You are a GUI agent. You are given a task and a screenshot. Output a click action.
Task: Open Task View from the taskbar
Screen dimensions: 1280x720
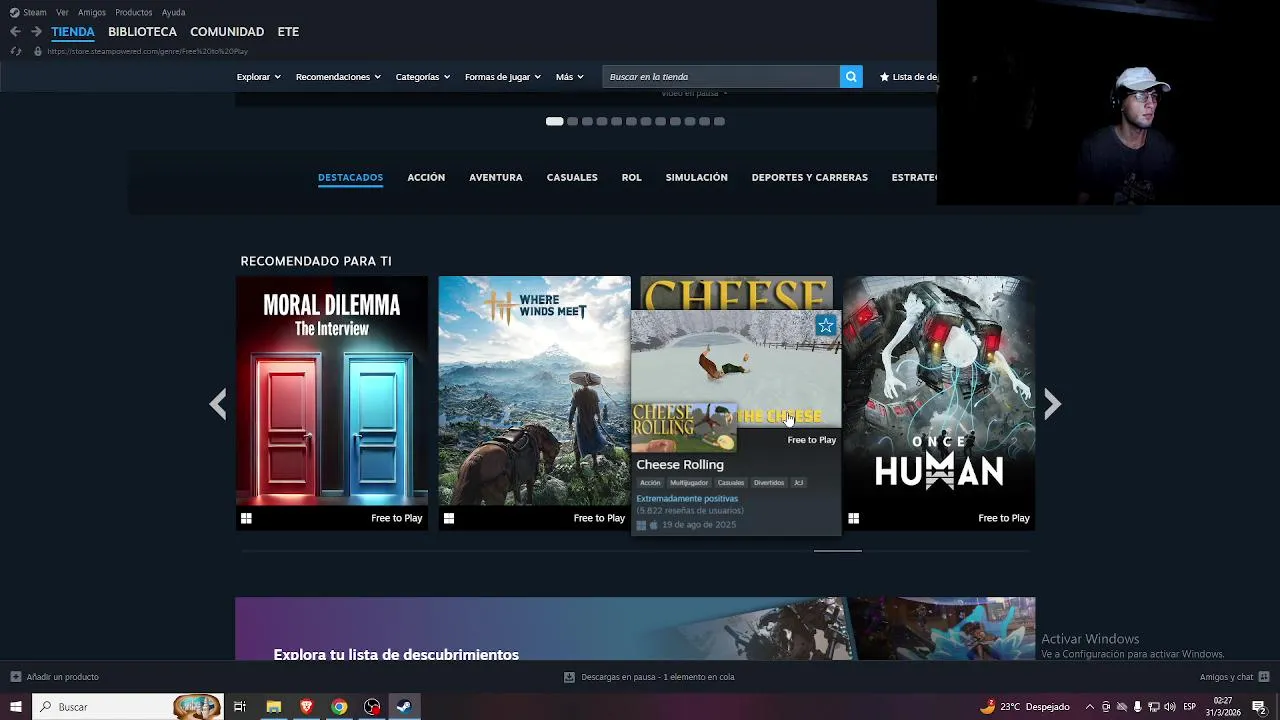pyautogui.click(x=240, y=707)
